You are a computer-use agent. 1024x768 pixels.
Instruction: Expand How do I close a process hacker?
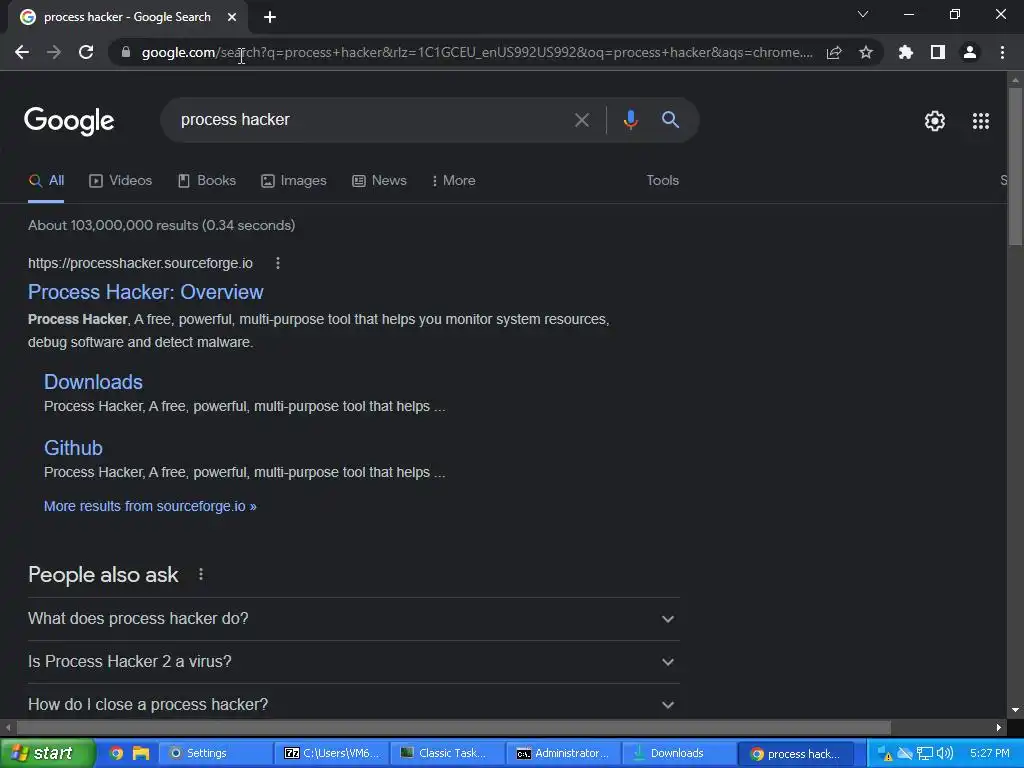pyautogui.click(x=353, y=703)
